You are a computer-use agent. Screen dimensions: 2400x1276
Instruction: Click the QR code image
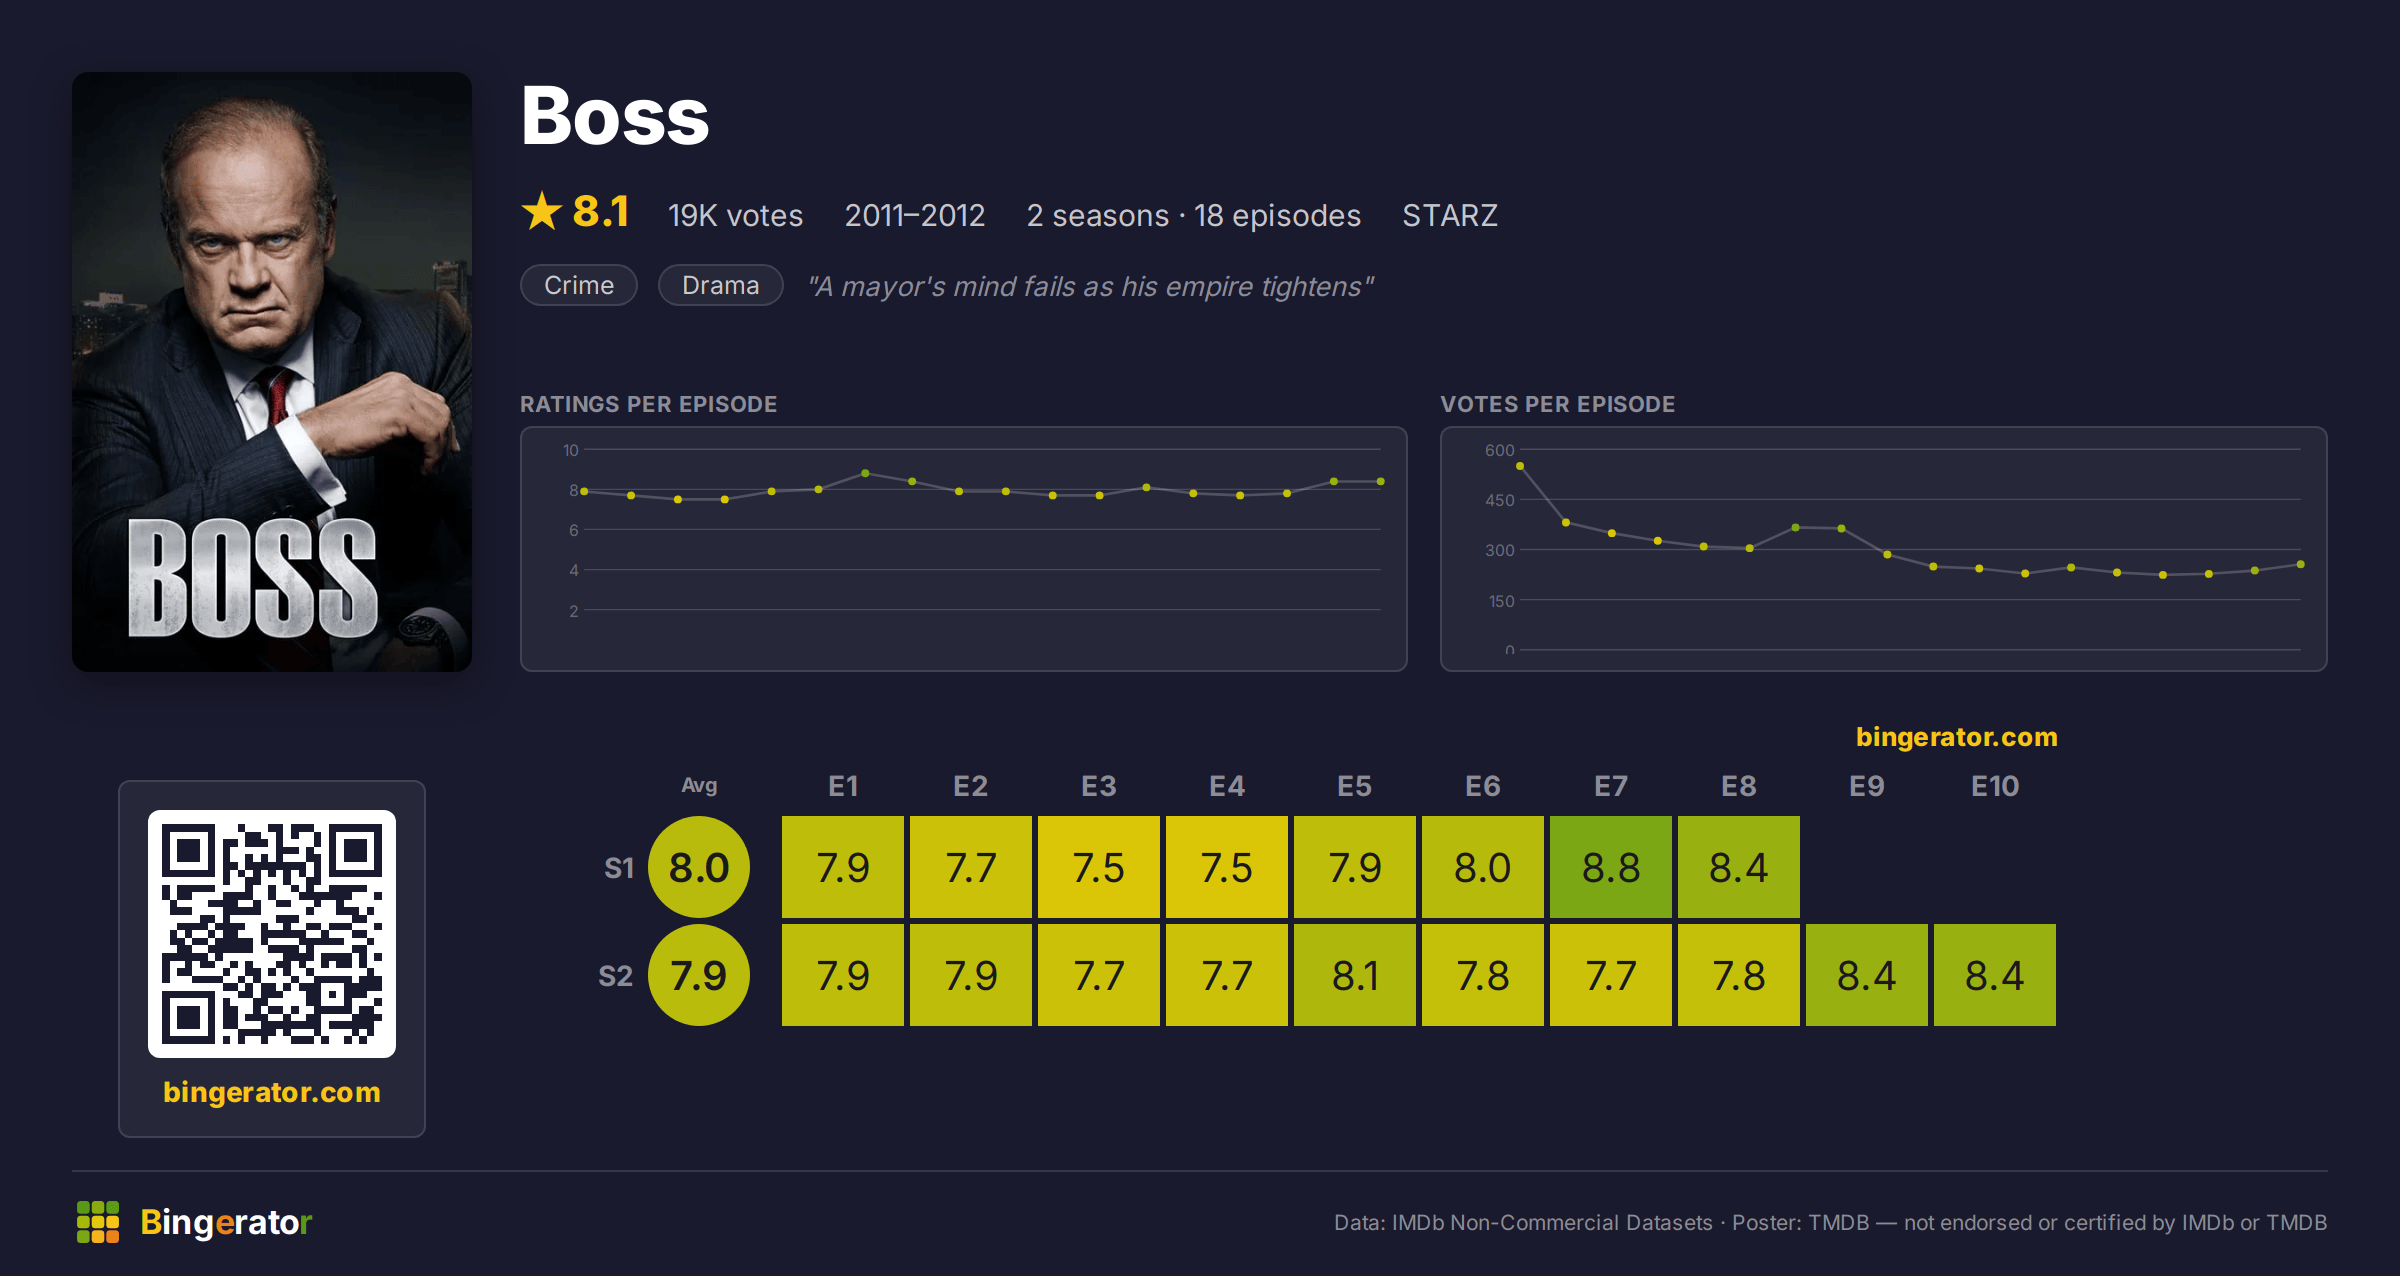click(272, 933)
